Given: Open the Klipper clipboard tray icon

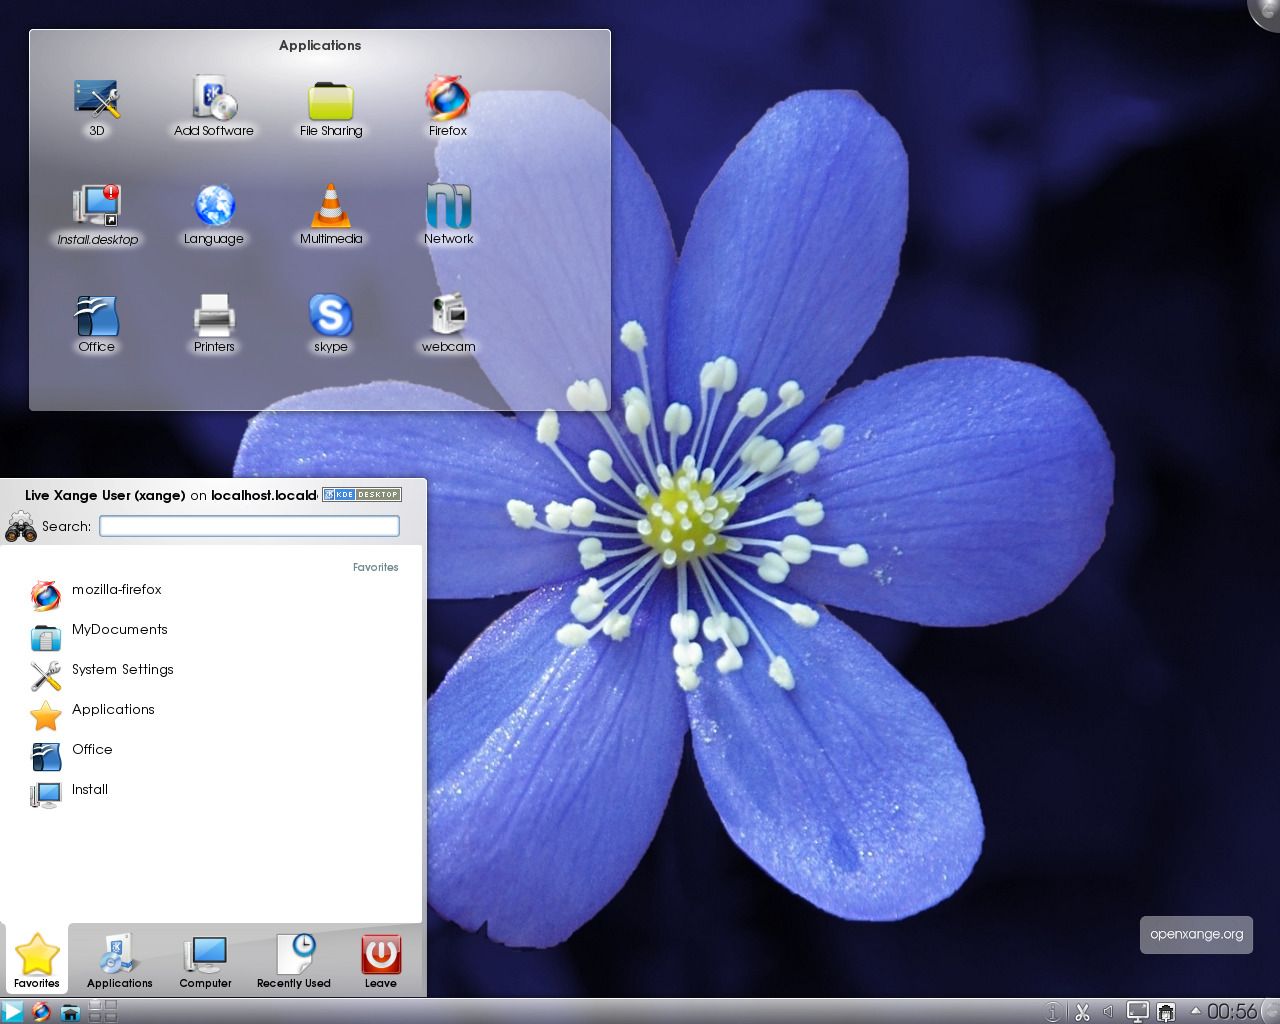Looking at the screenshot, I should pos(1083,1012).
